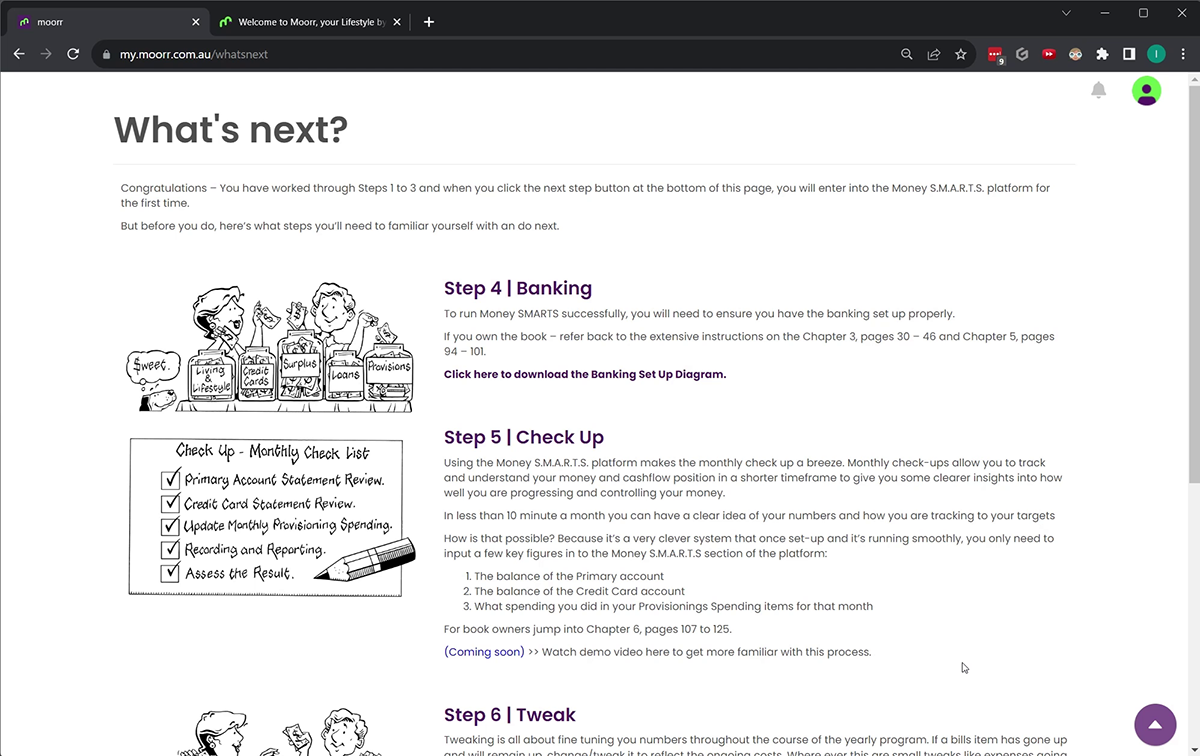The image size is (1200, 756).
Task: Open the Chrome three-dot menu
Action: tap(1183, 54)
